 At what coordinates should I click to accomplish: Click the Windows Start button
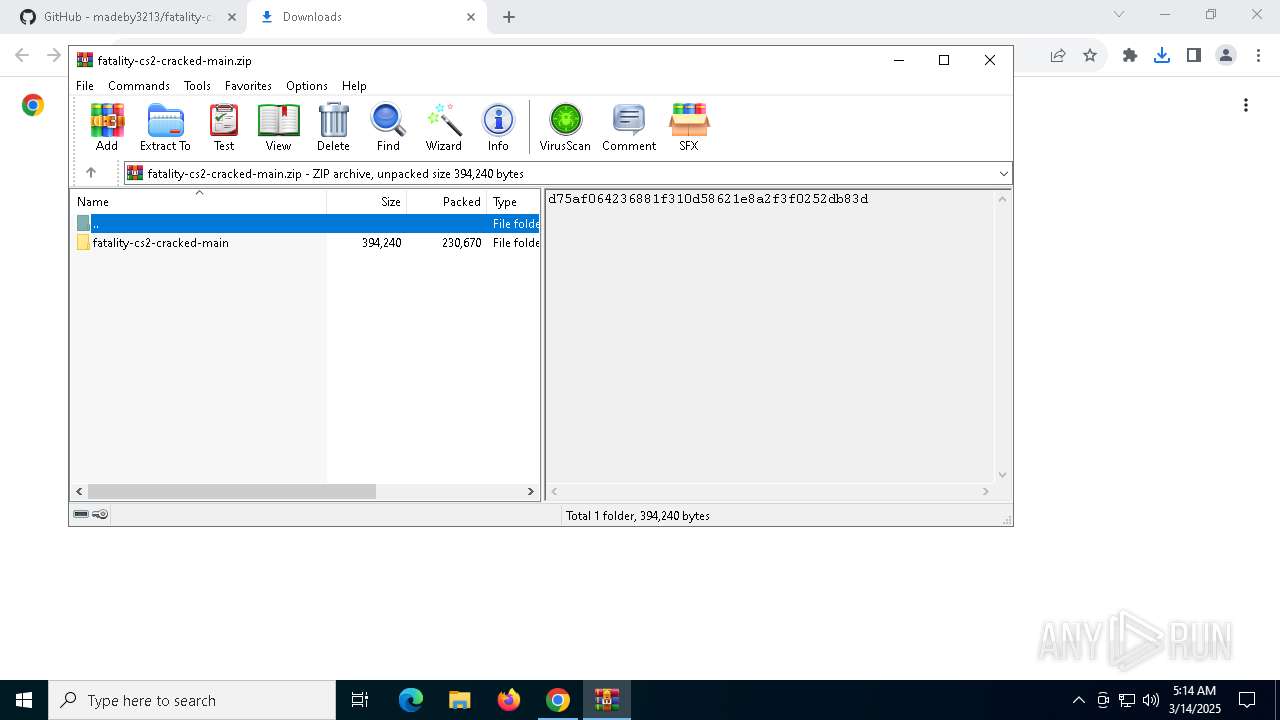[24, 700]
